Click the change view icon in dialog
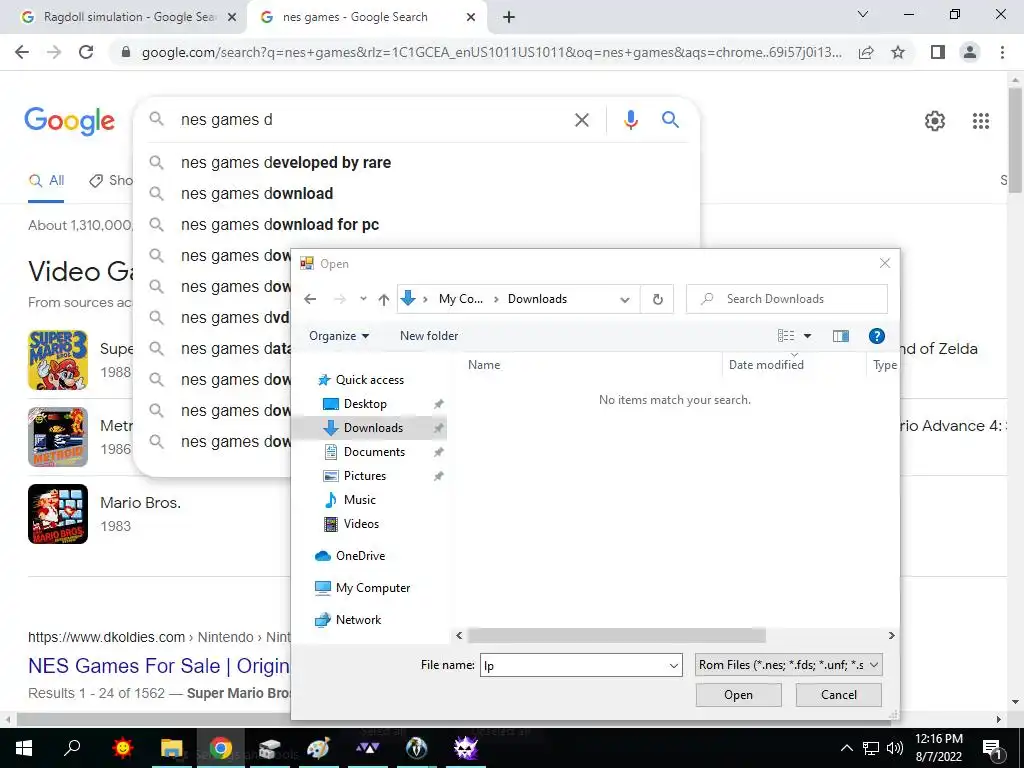 [786, 336]
